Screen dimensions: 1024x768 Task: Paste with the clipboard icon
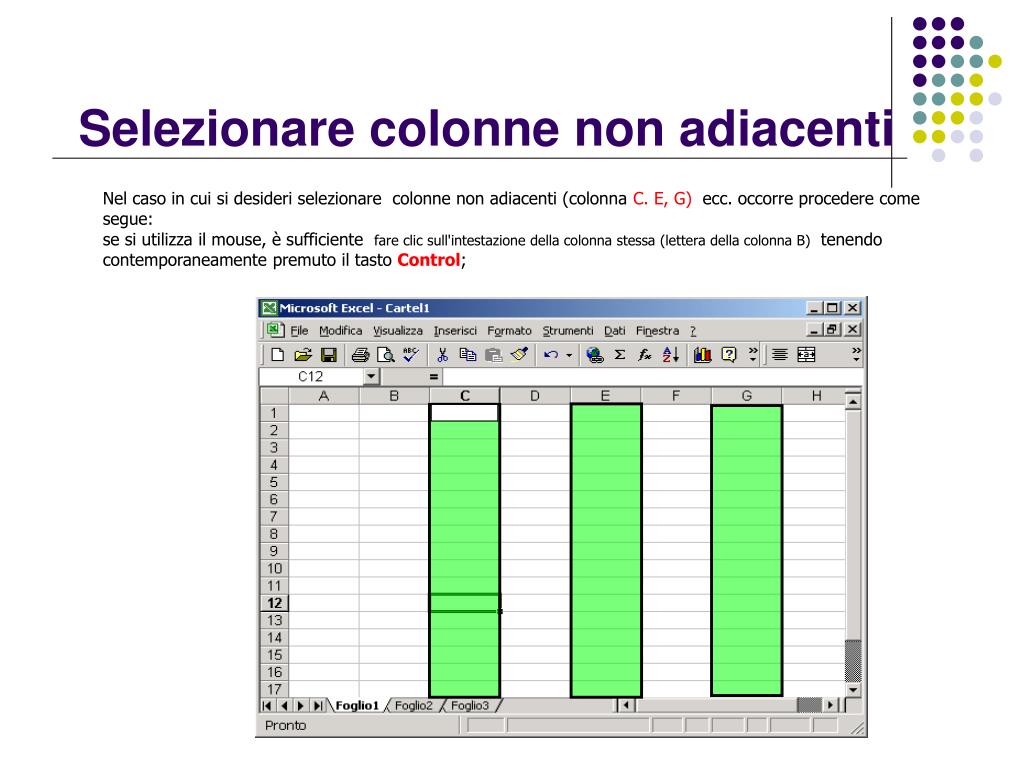[x=494, y=355]
